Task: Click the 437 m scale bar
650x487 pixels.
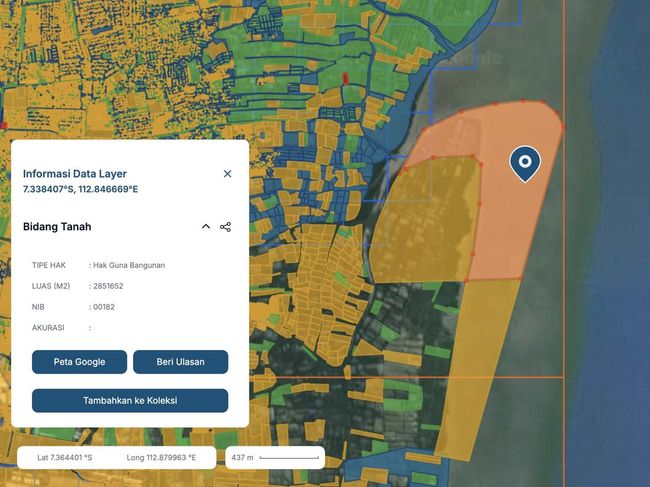Action: coord(275,457)
